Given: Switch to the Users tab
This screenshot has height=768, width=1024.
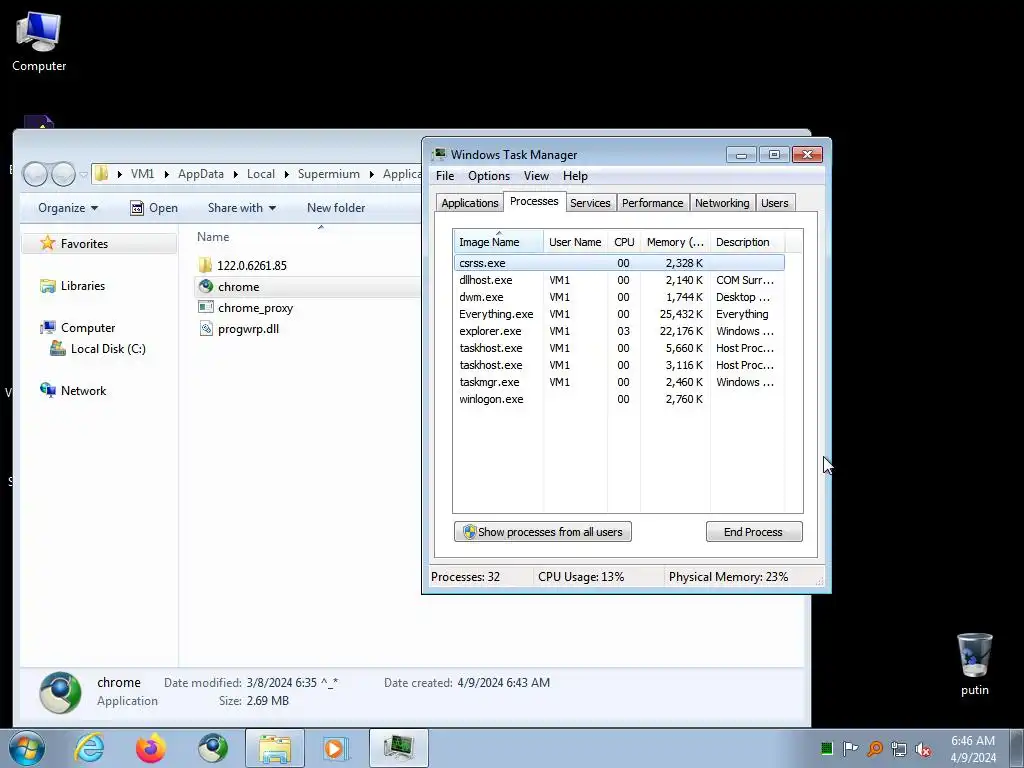Looking at the screenshot, I should (775, 203).
